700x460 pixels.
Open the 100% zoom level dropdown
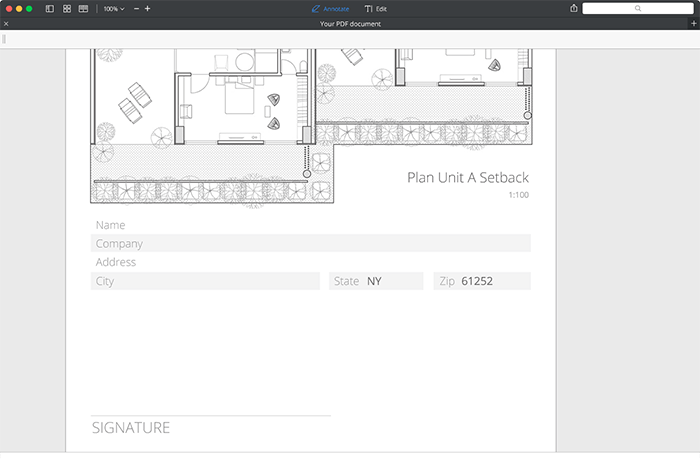114,8
